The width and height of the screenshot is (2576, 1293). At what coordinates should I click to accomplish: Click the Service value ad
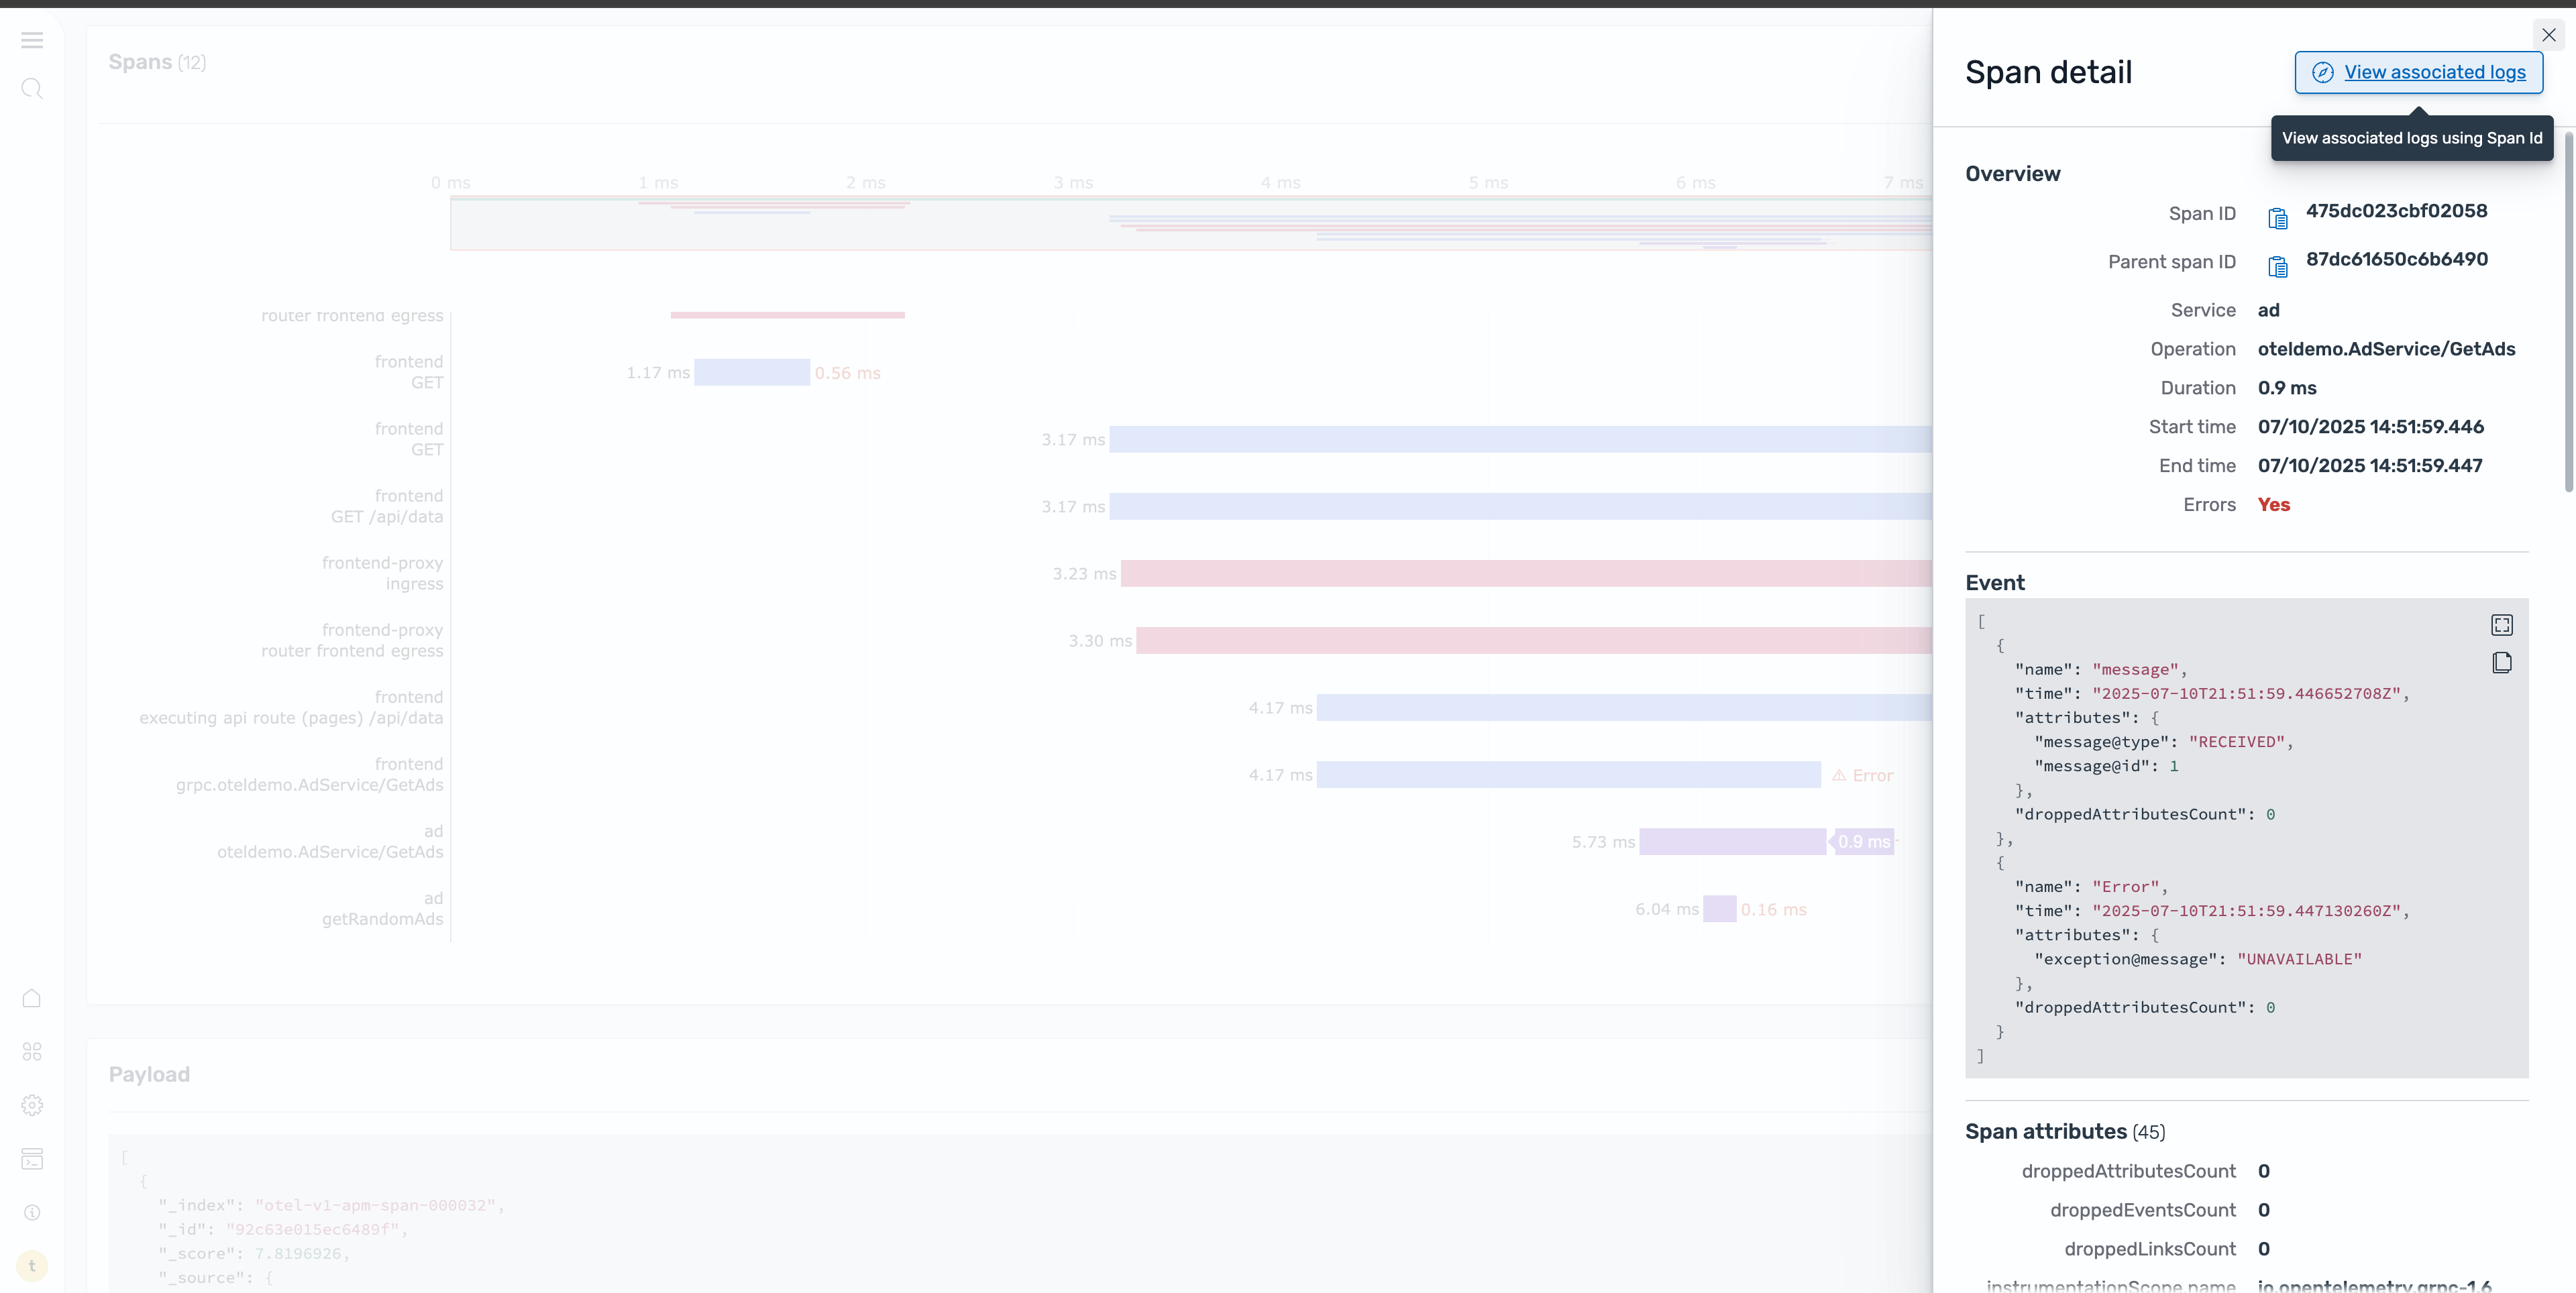[2268, 310]
